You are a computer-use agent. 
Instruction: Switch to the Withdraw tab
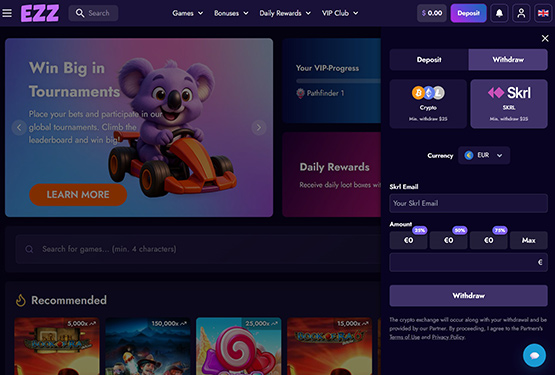coord(508,59)
